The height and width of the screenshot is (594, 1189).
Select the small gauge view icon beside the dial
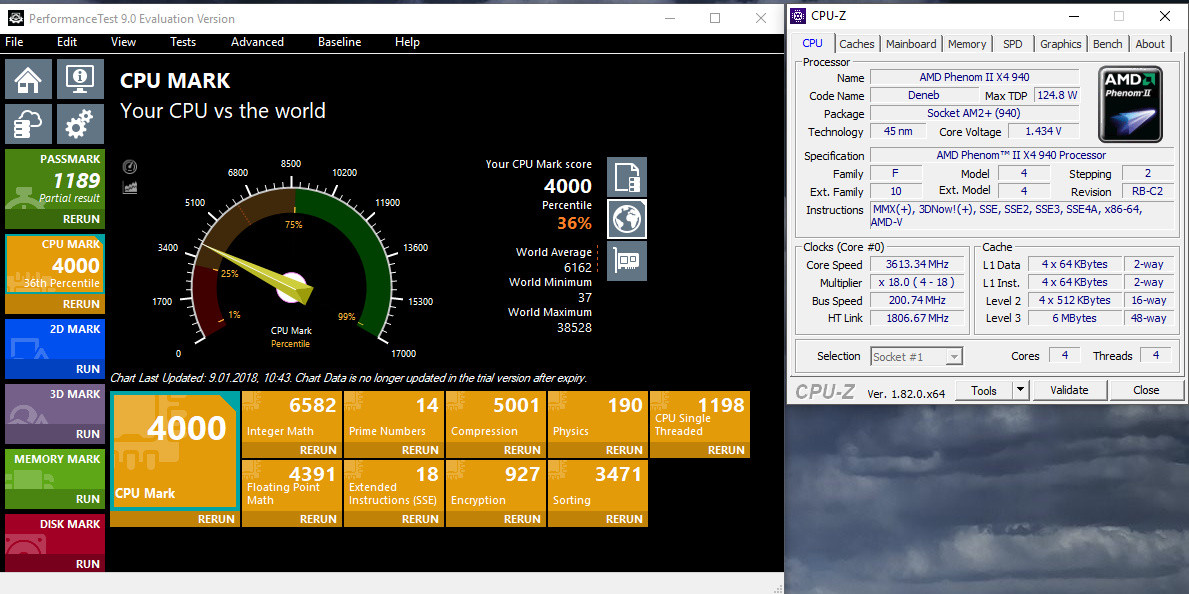129,167
